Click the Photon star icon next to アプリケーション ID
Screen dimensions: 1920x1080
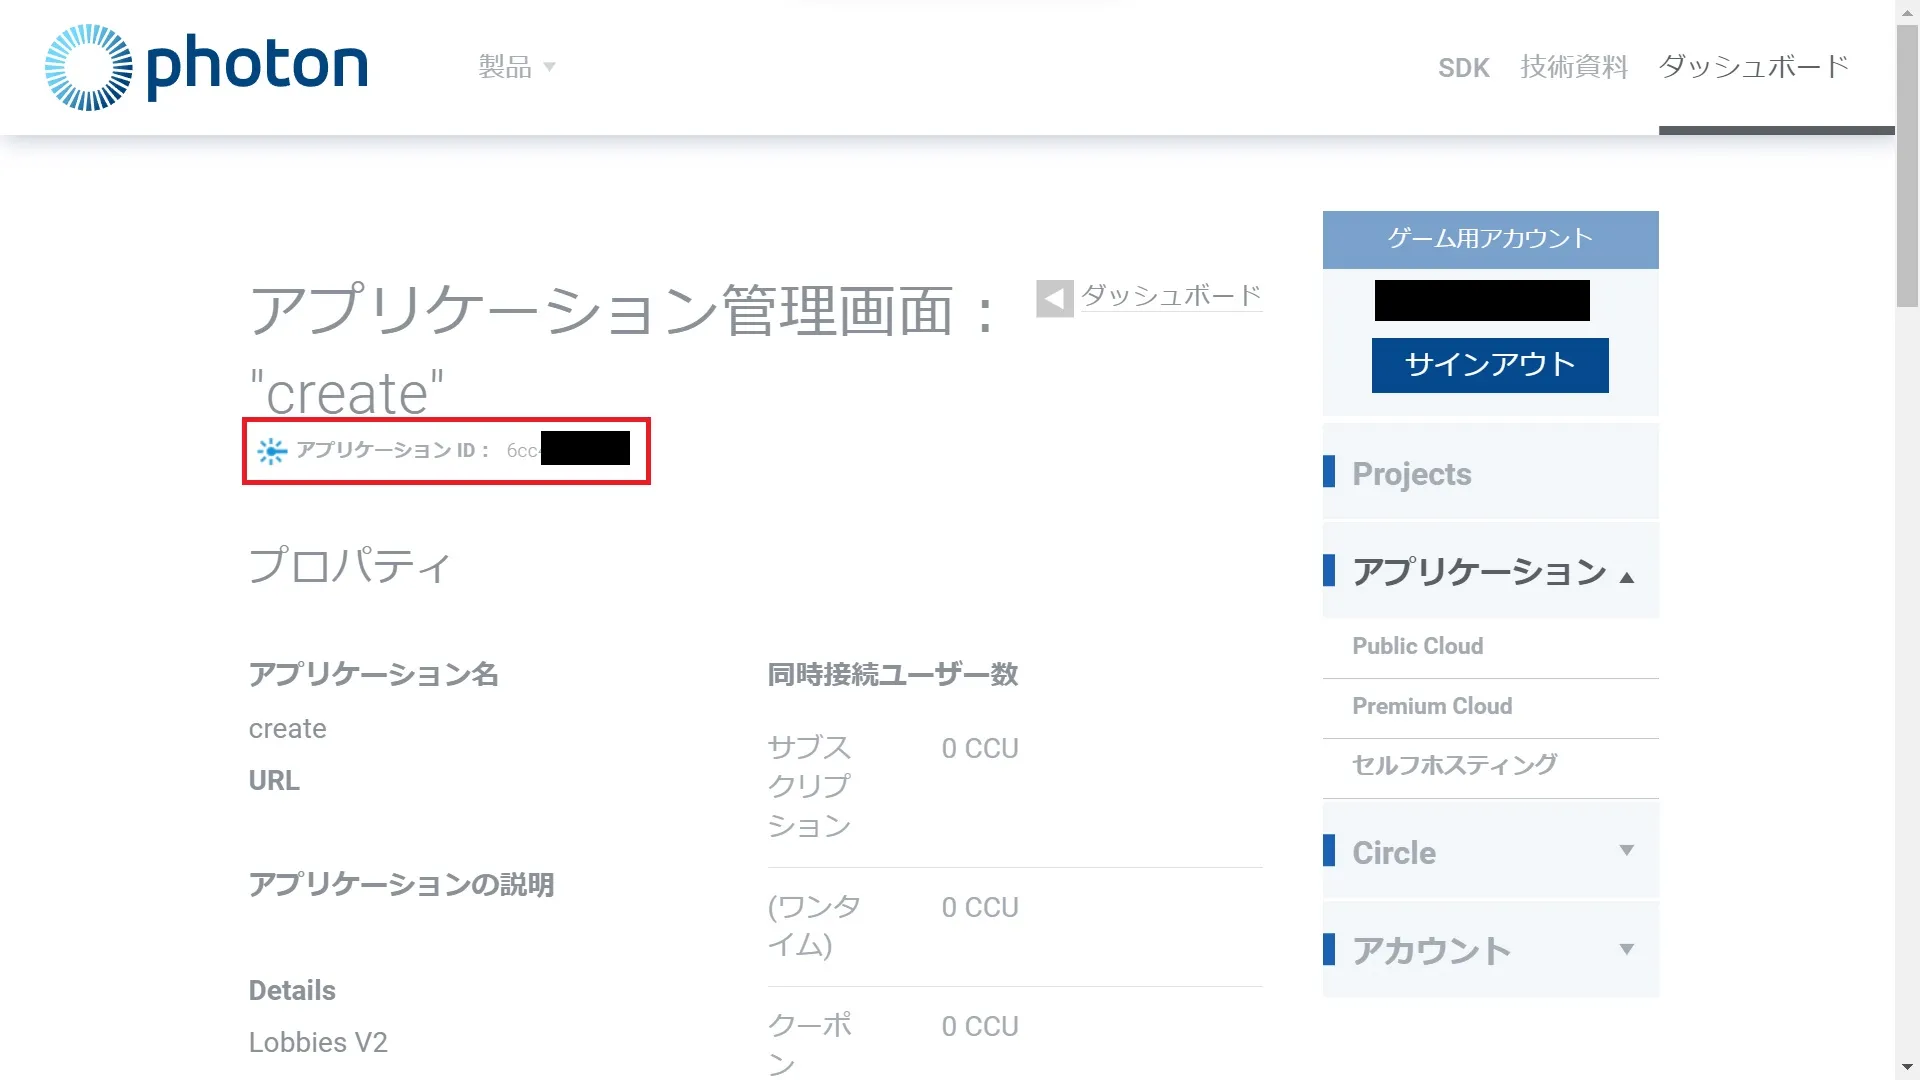coord(271,451)
